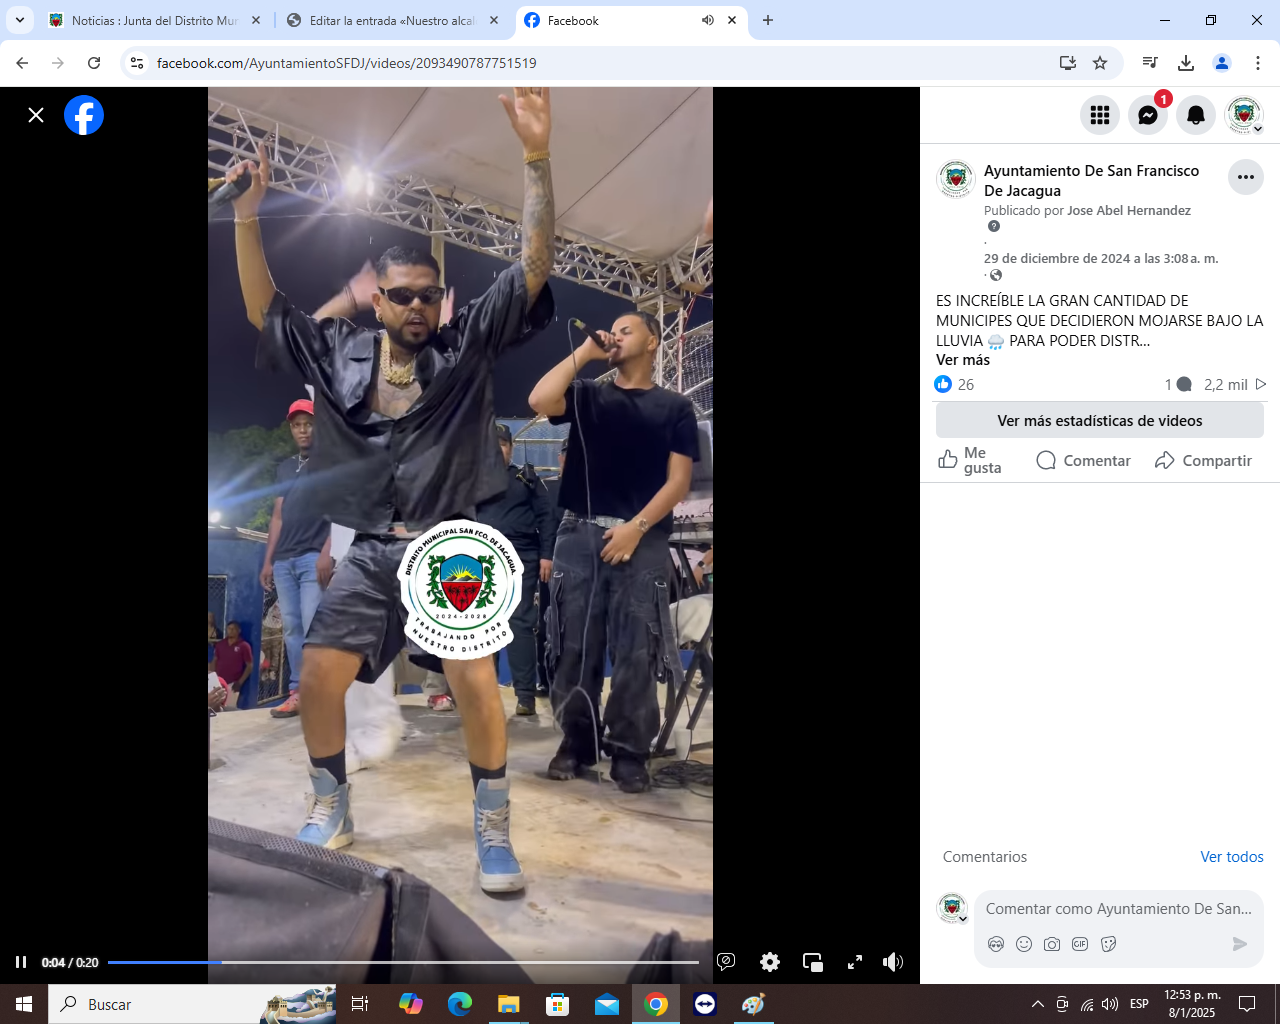Screen dimensions: 1280x1024
Task: Toggle picture-in-picture mini player
Action: tap(813, 962)
